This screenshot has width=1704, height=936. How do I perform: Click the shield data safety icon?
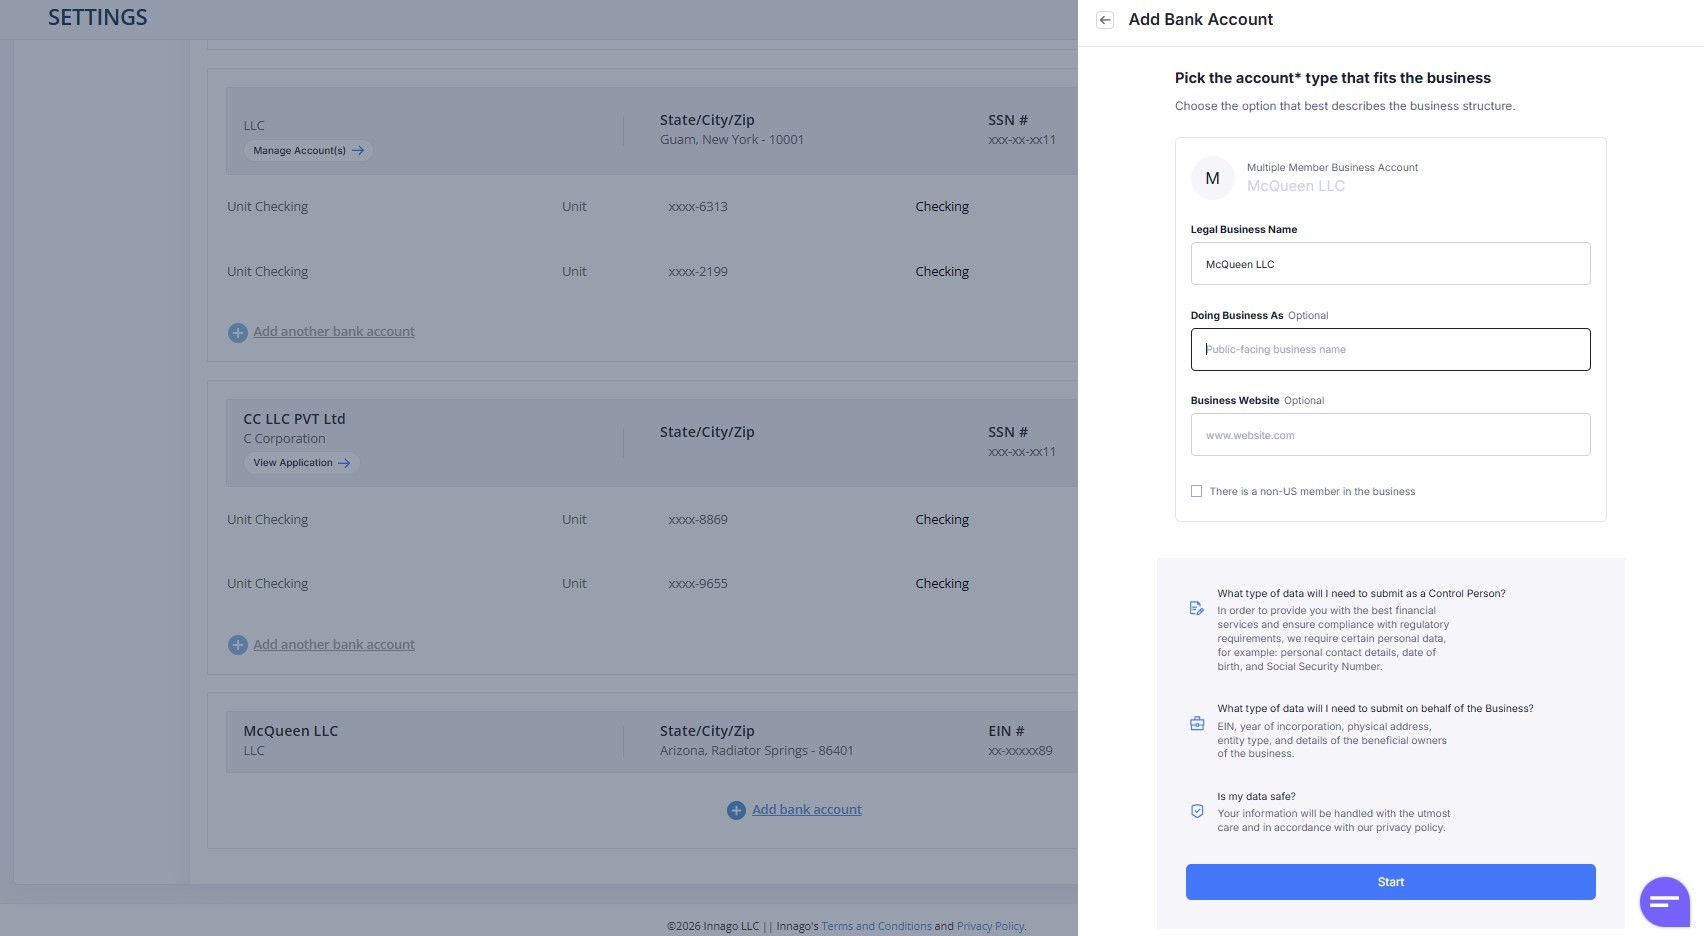(x=1197, y=811)
